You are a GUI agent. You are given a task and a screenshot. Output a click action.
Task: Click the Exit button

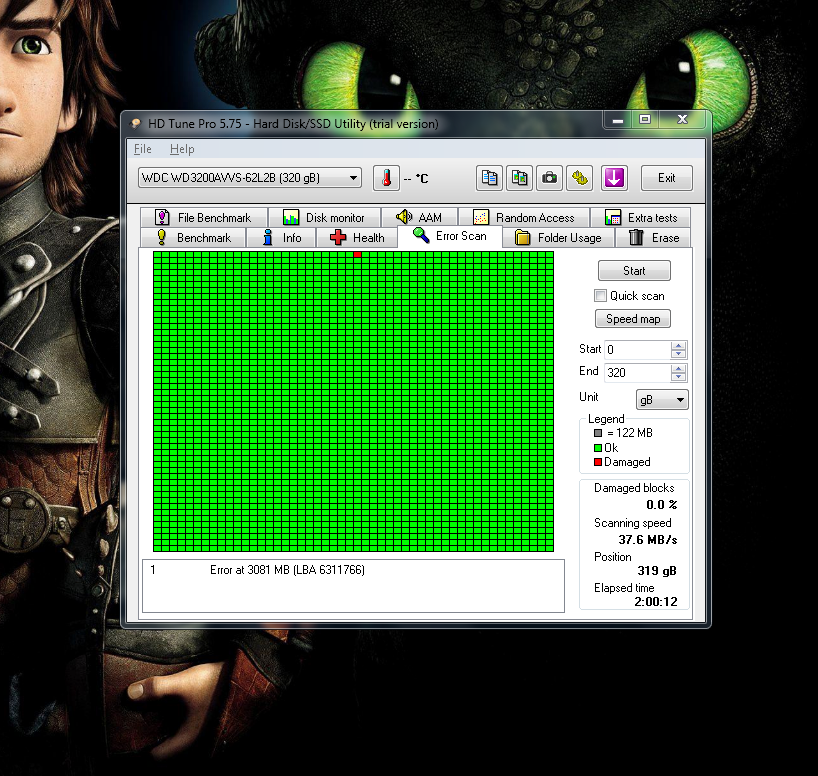tap(666, 178)
